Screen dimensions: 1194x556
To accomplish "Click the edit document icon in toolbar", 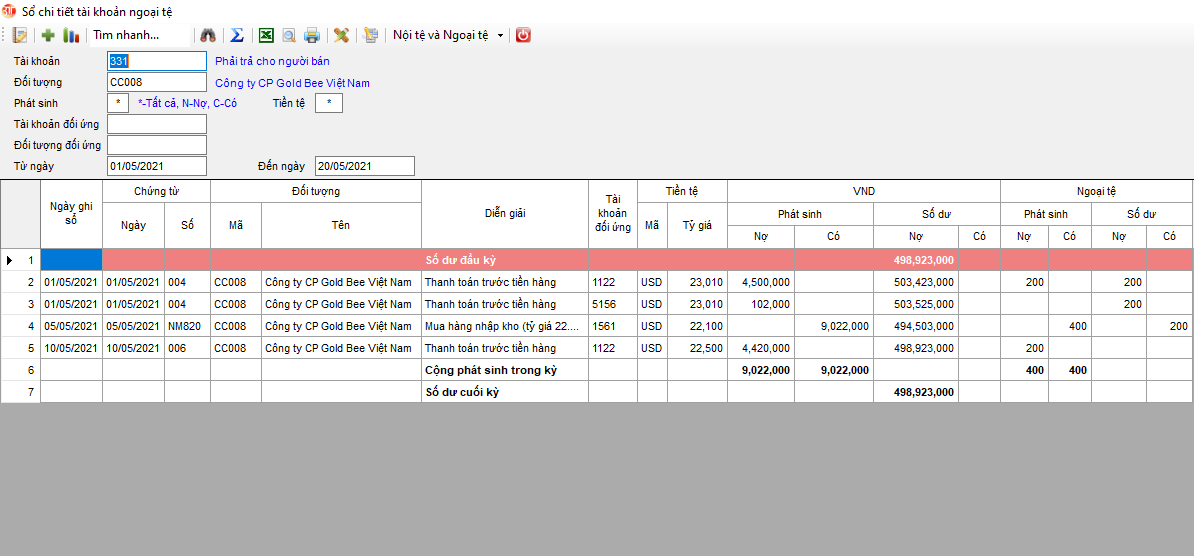I will coord(20,35).
